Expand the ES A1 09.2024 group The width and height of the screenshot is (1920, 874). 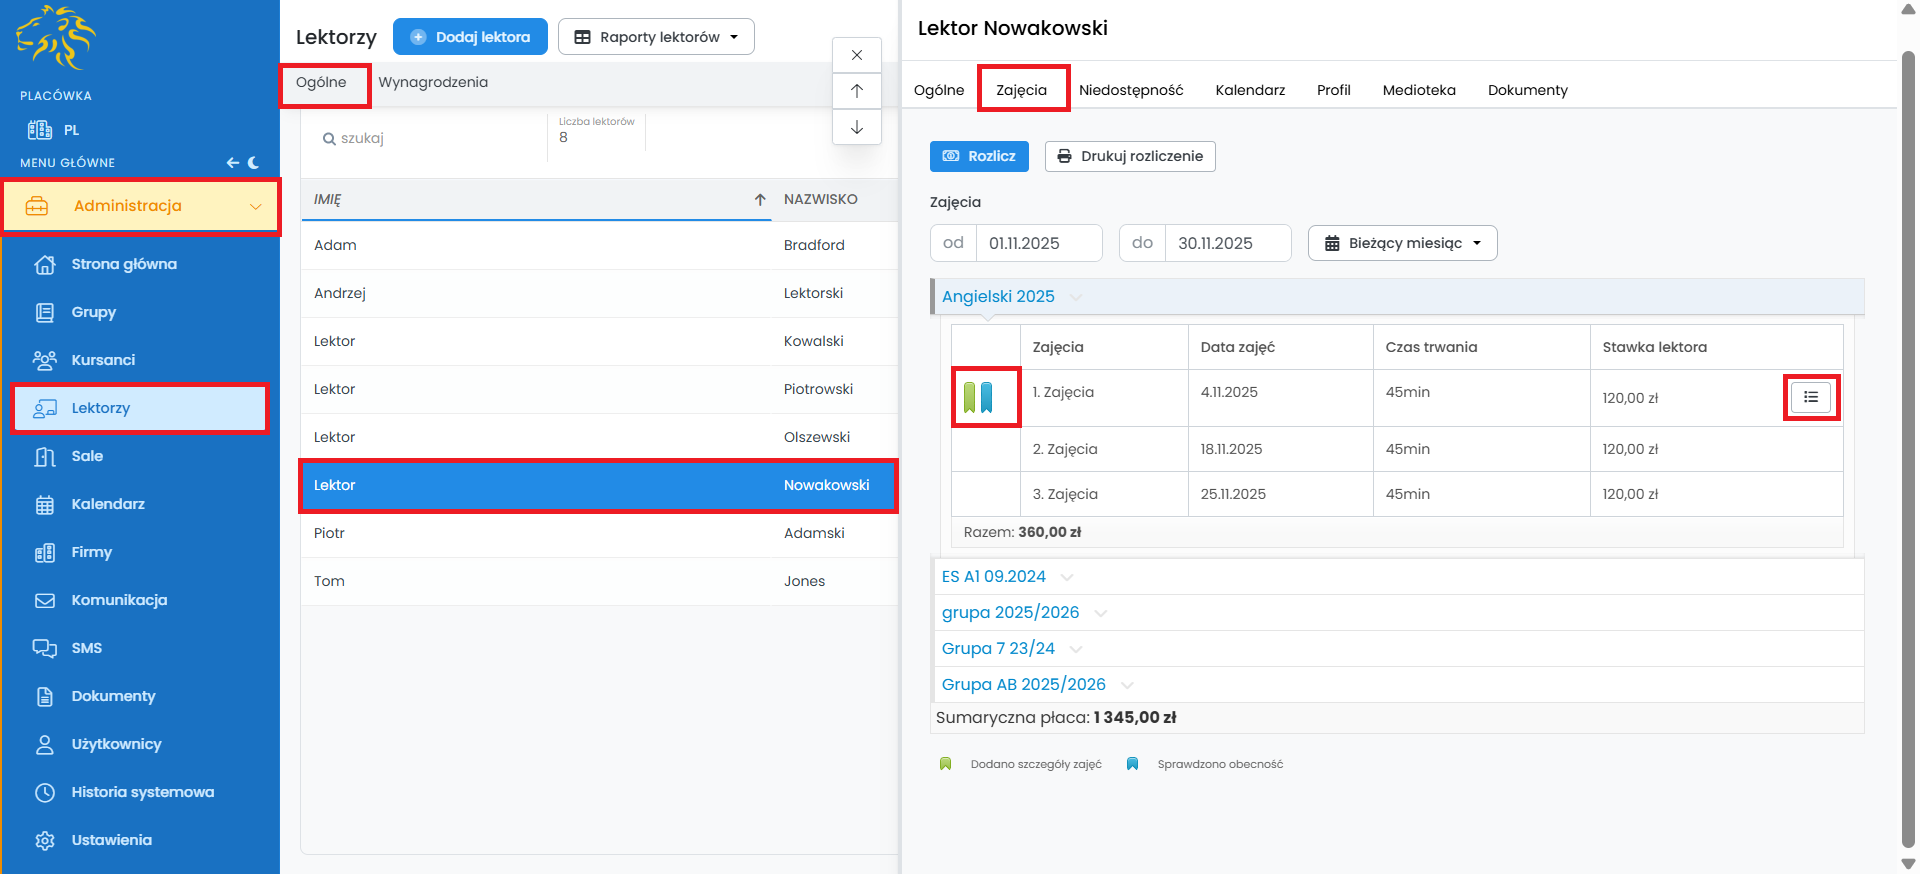[994, 577]
